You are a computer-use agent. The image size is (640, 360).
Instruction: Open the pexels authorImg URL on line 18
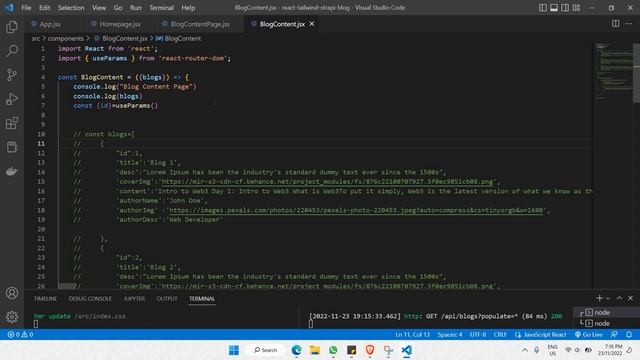click(356, 210)
